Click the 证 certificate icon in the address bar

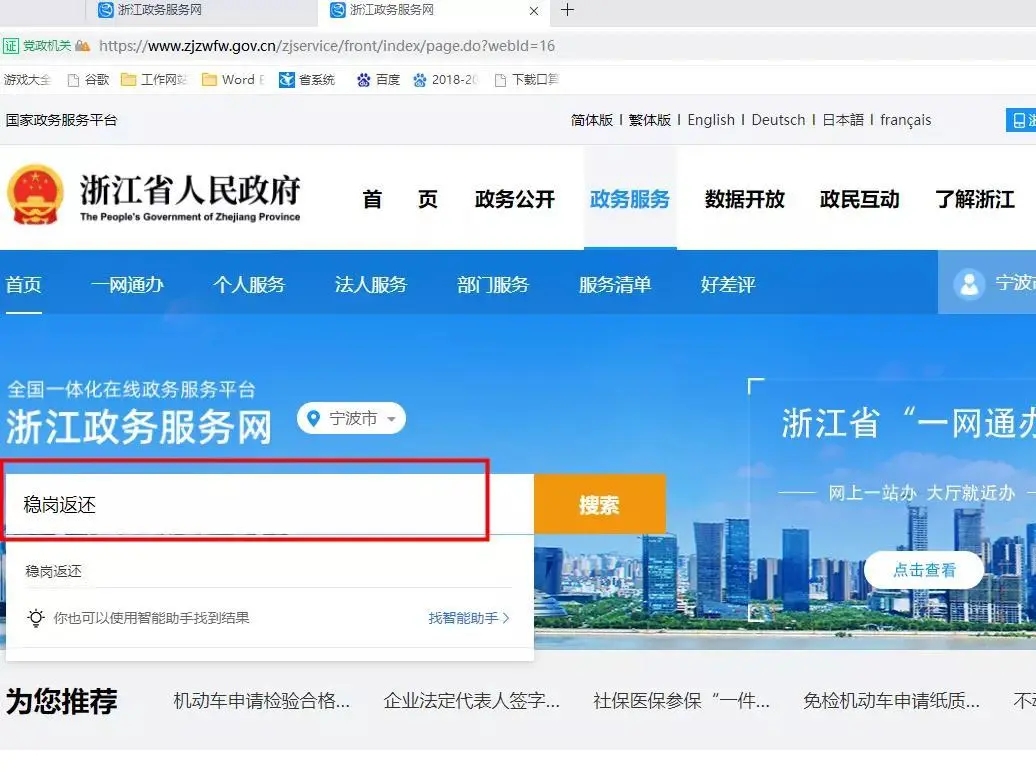pos(11,46)
